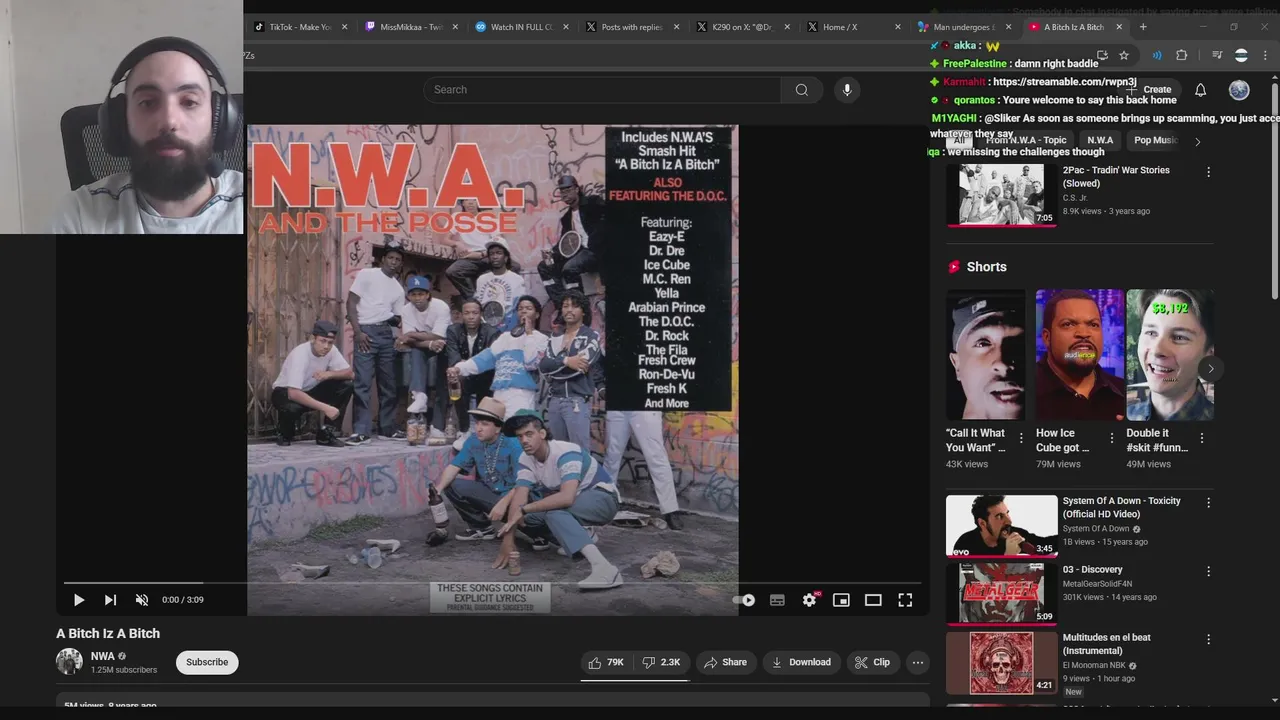
Task: Click the video progress bar
Action: click(492, 582)
